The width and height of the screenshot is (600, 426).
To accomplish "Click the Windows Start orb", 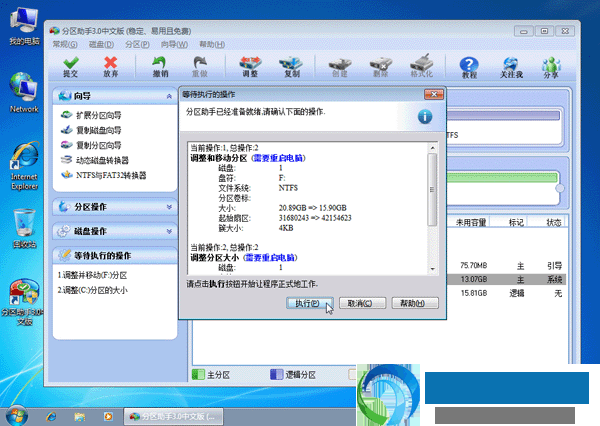I will click(x=16, y=416).
